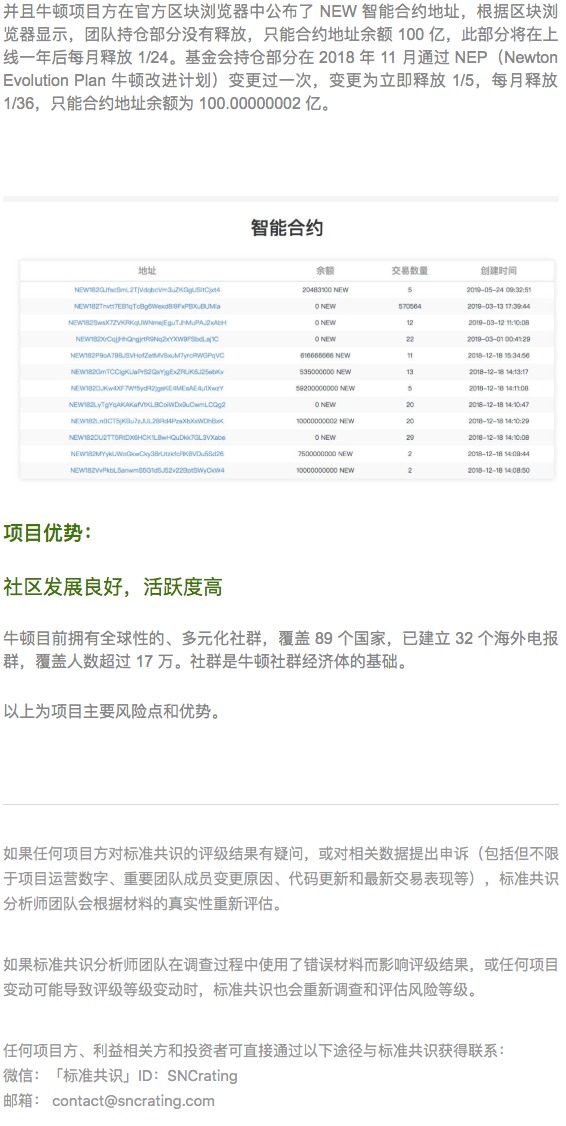566x1126 pixels.
Task: Open contract address starting NEW182SwsX7ZVKR
Action: (x=147, y=322)
